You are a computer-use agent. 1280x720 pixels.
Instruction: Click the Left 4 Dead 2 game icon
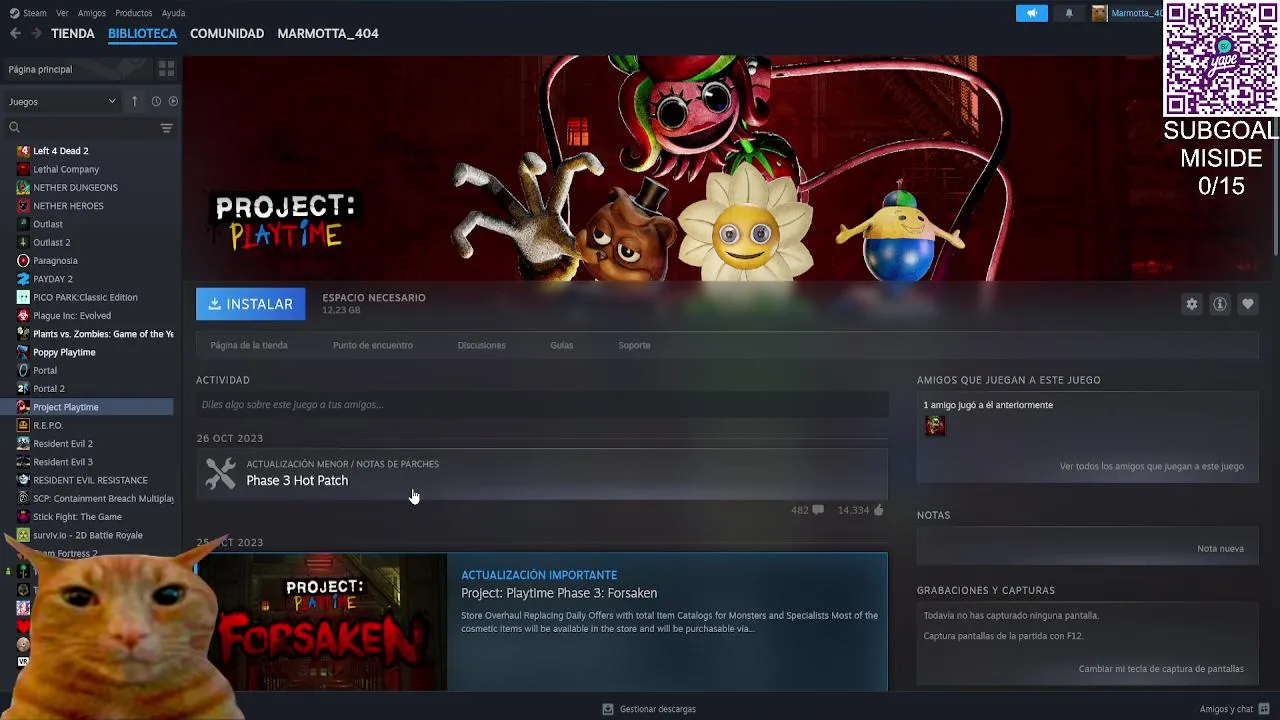pyautogui.click(x=23, y=151)
